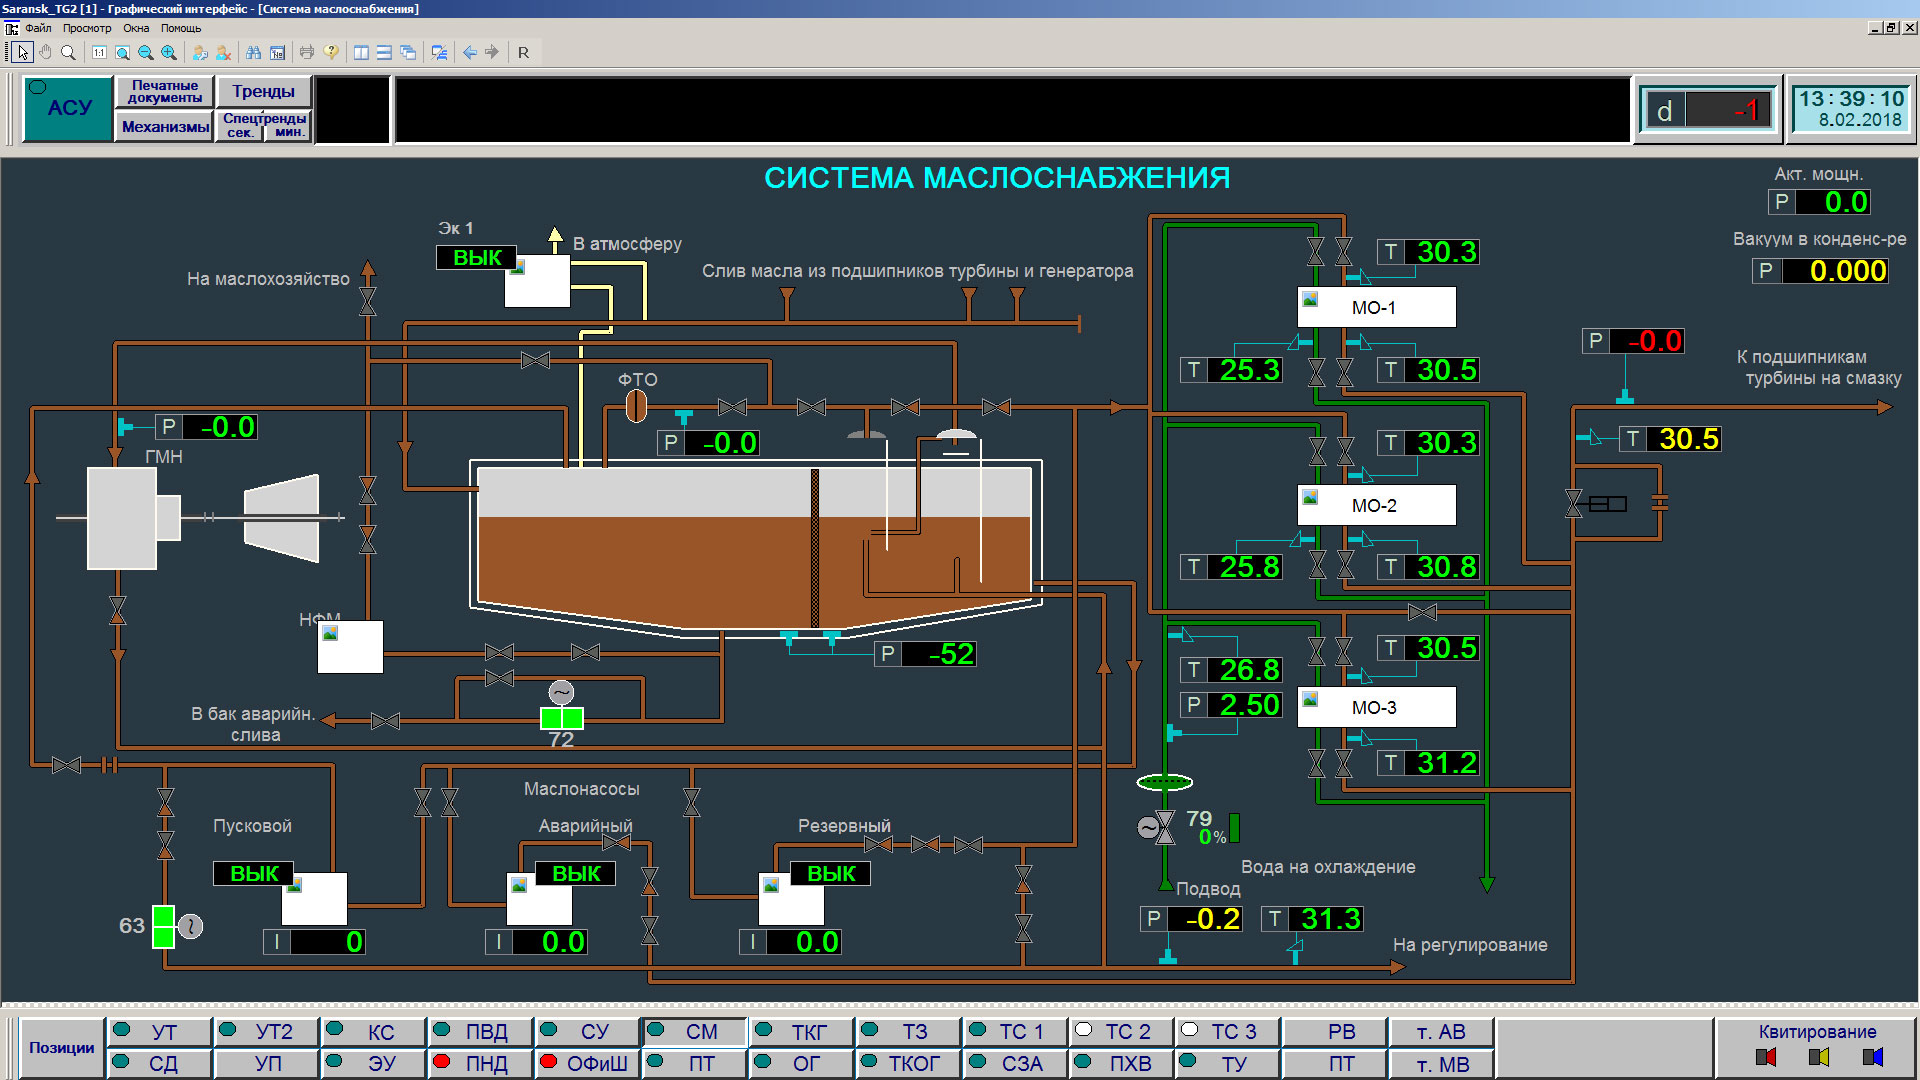Viewport: 1920px width, 1080px height.
Task: Click the R toolbar button
Action: point(523,52)
